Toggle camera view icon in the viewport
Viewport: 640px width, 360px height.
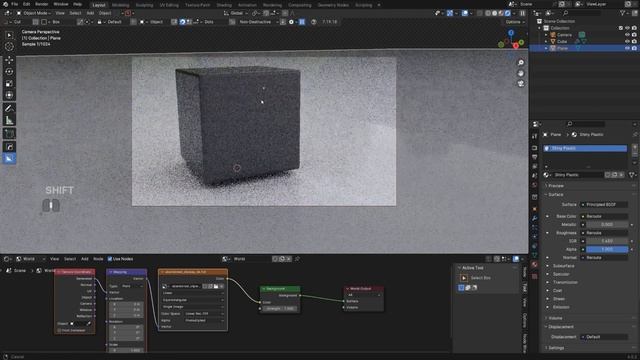tap(521, 84)
